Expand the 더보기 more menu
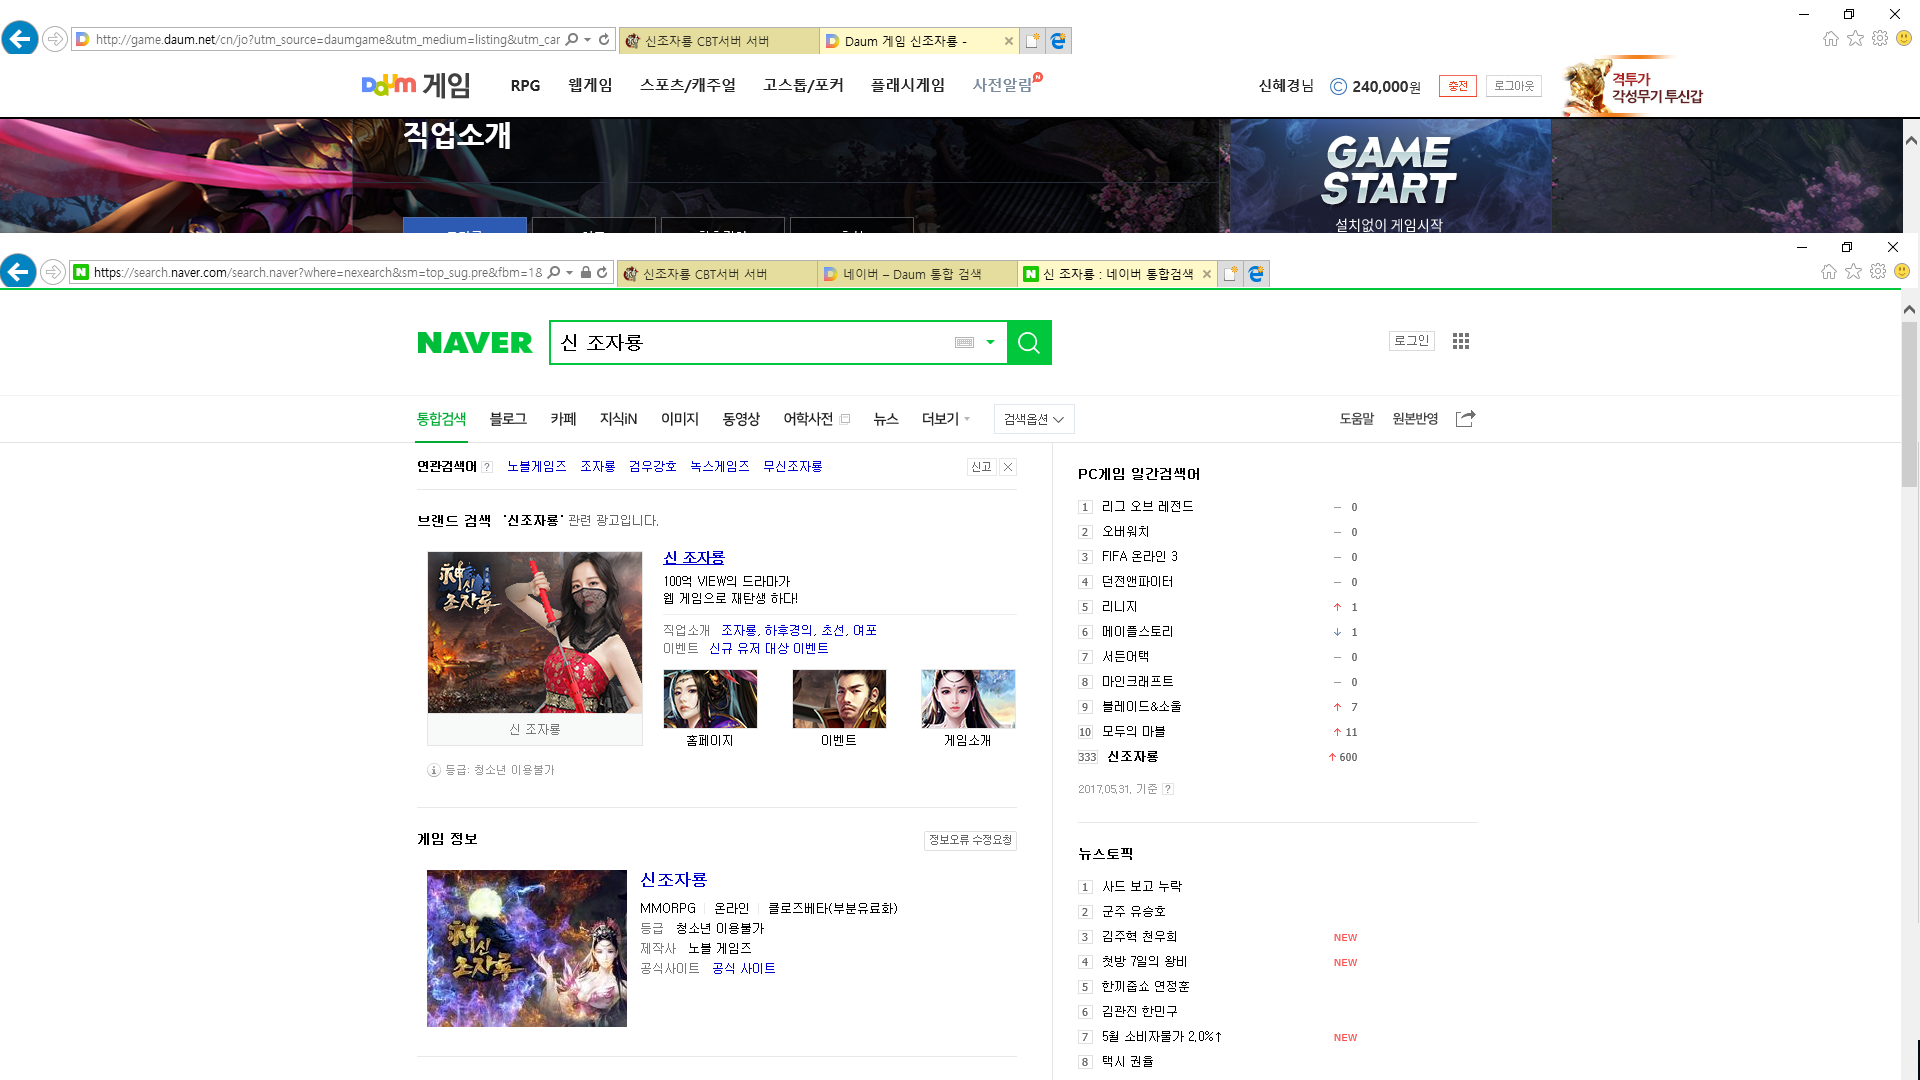 point(946,419)
